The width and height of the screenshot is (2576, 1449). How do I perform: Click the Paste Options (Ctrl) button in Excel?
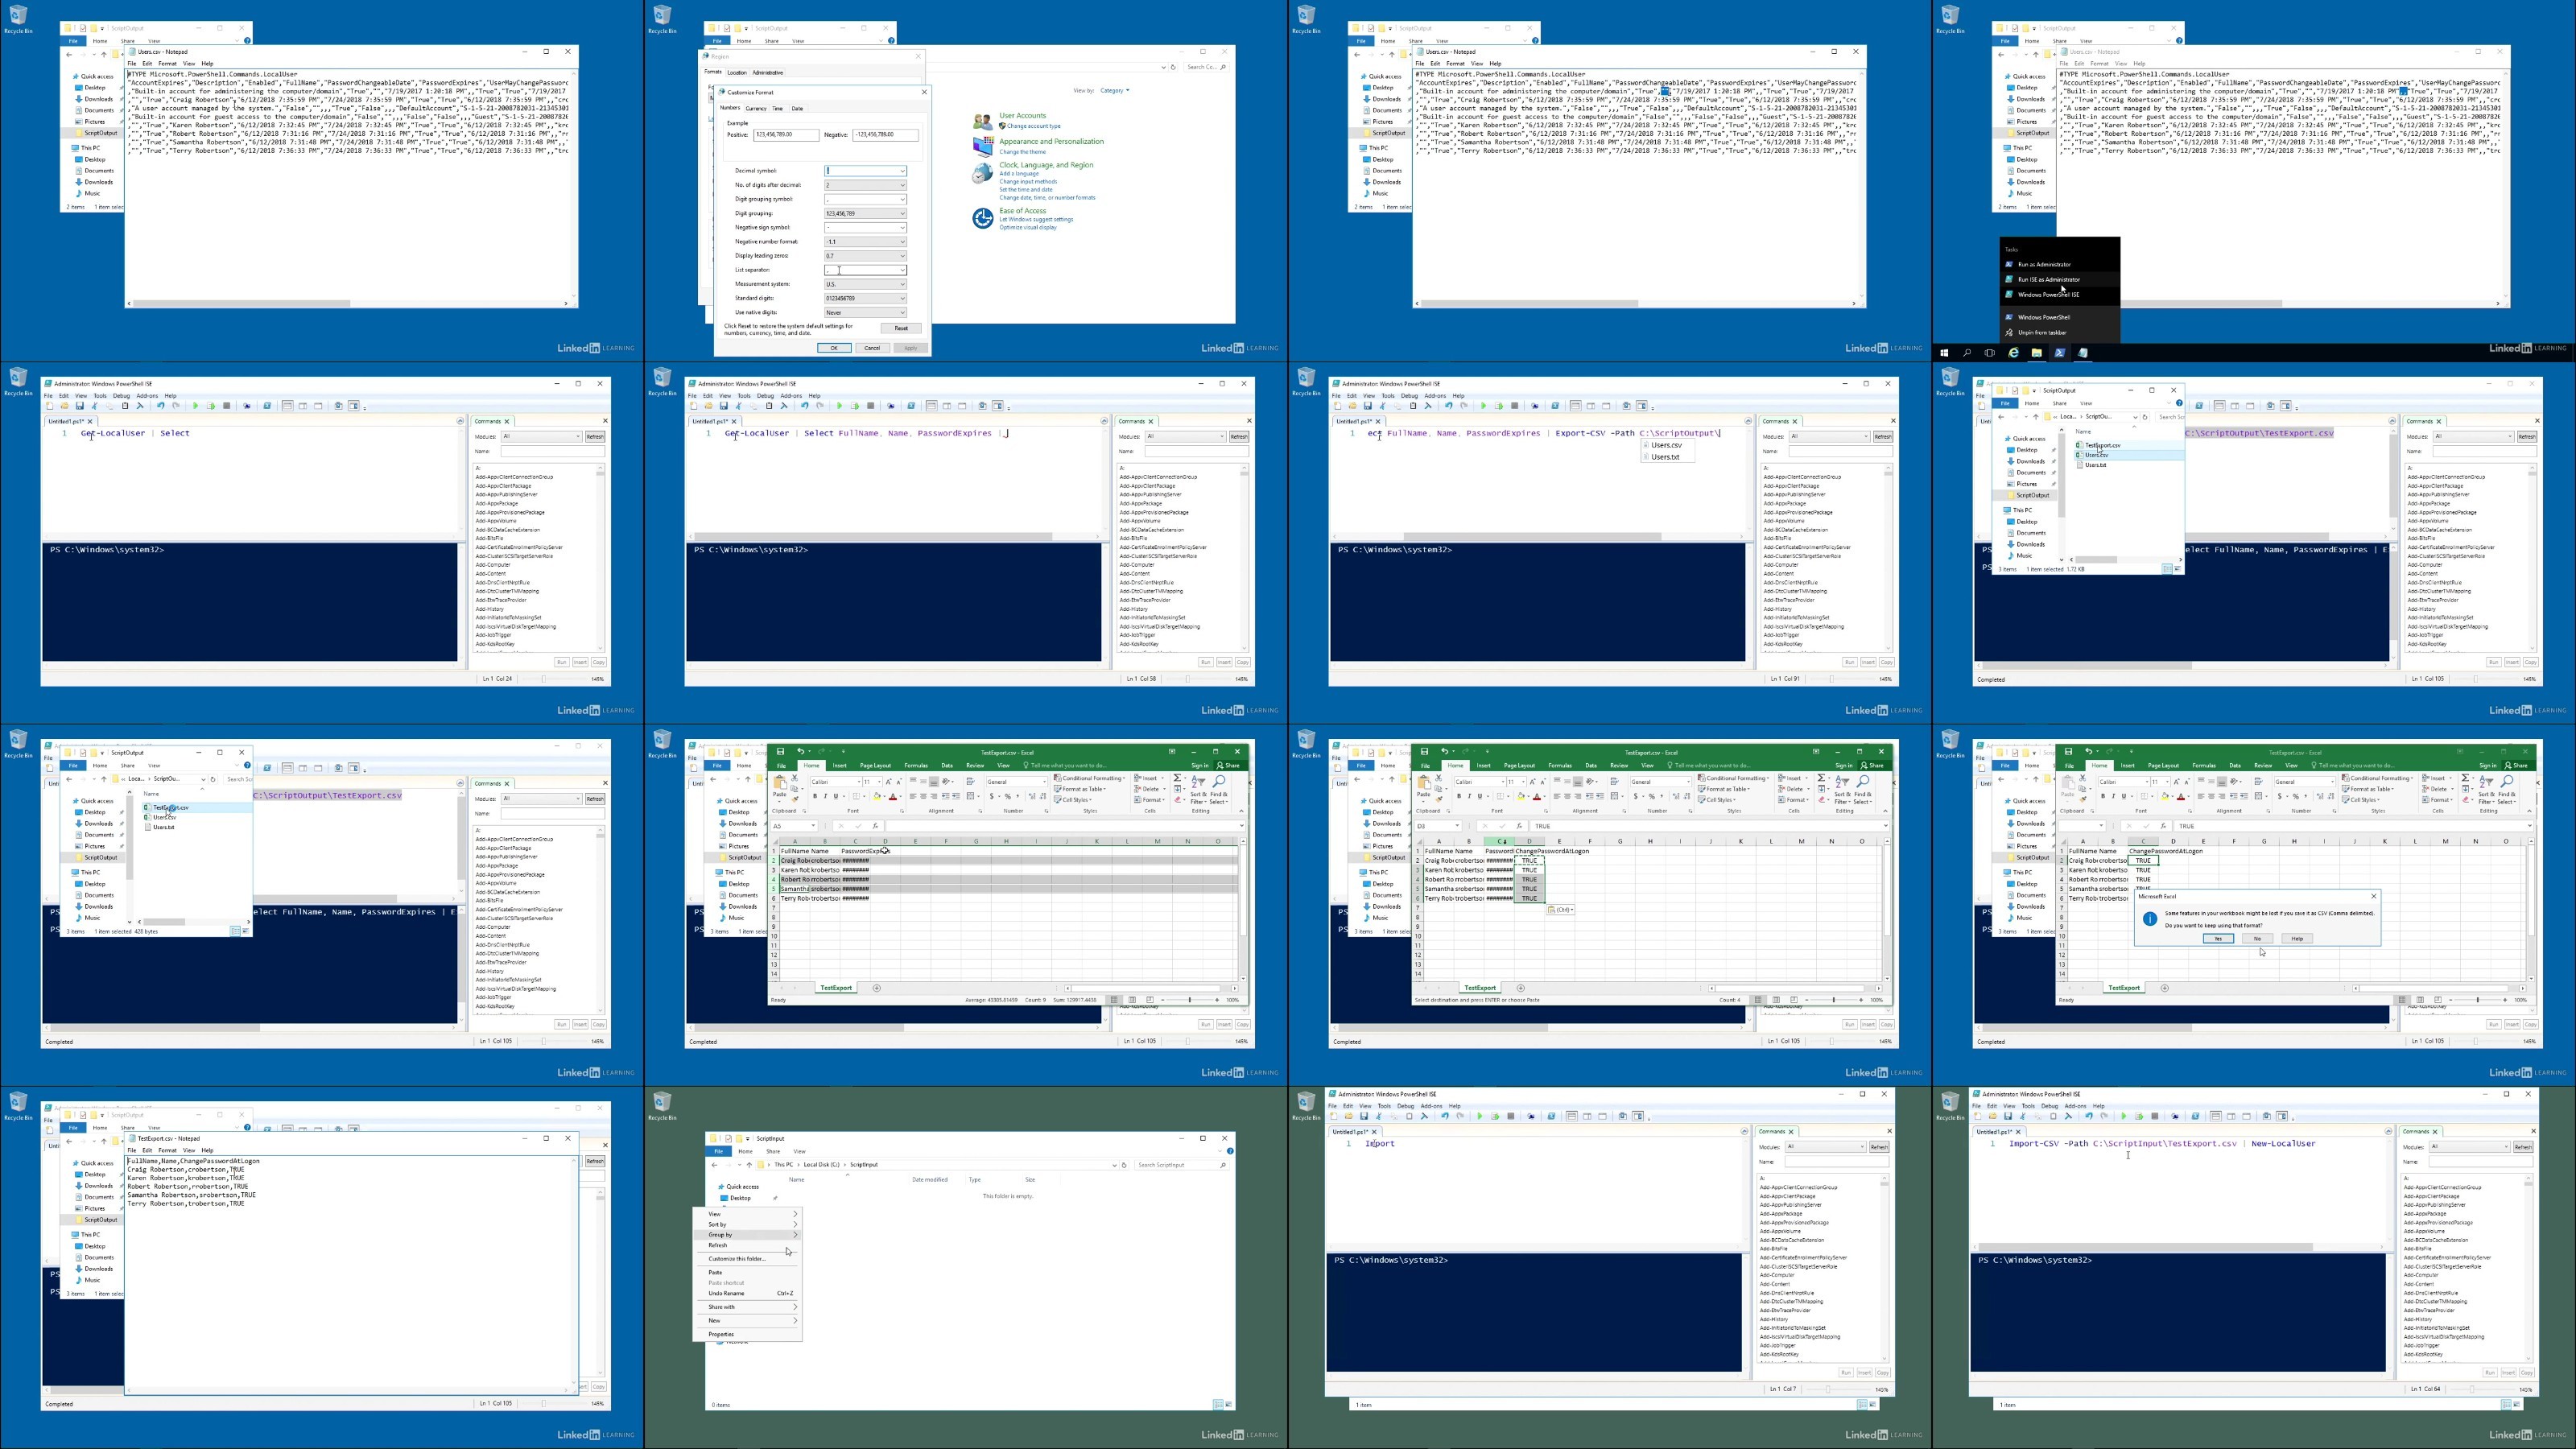point(1560,910)
